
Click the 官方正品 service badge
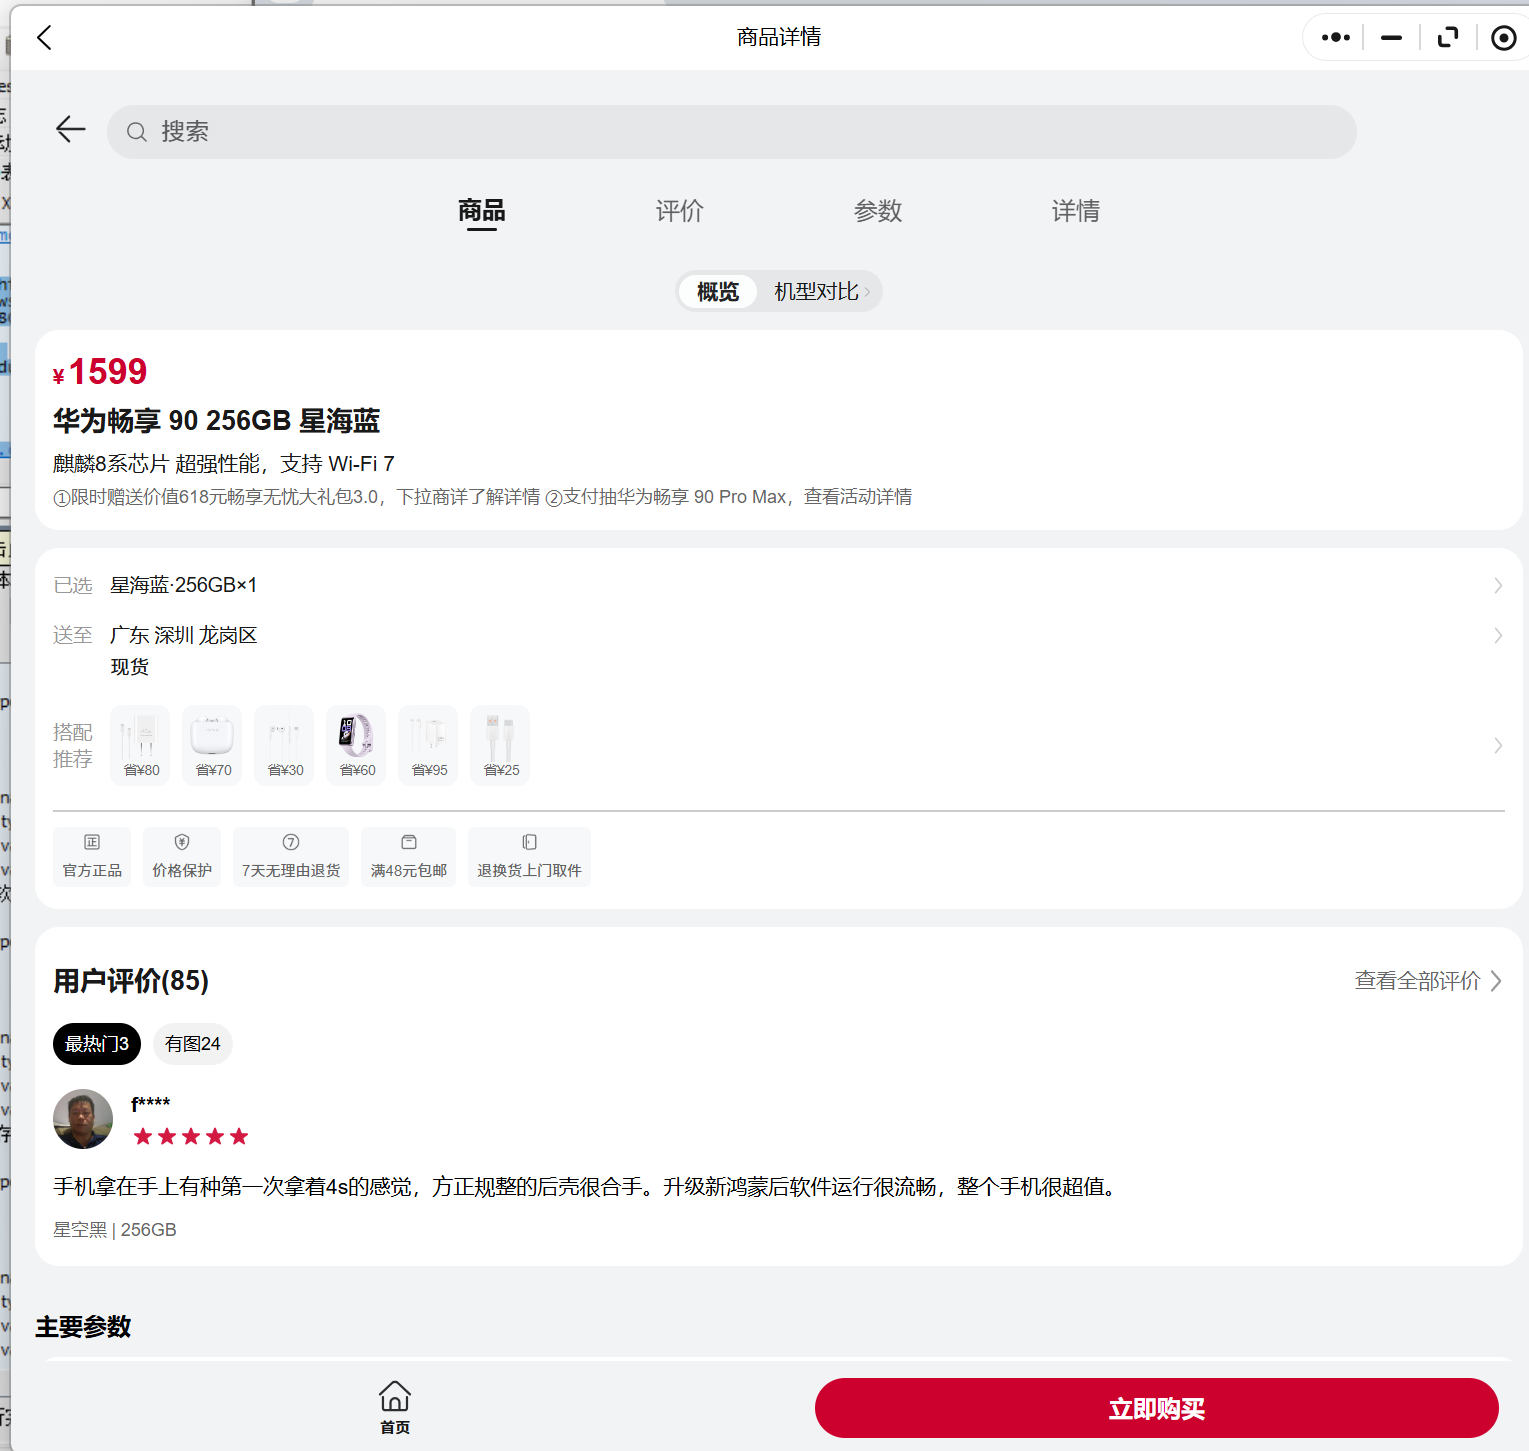click(92, 856)
